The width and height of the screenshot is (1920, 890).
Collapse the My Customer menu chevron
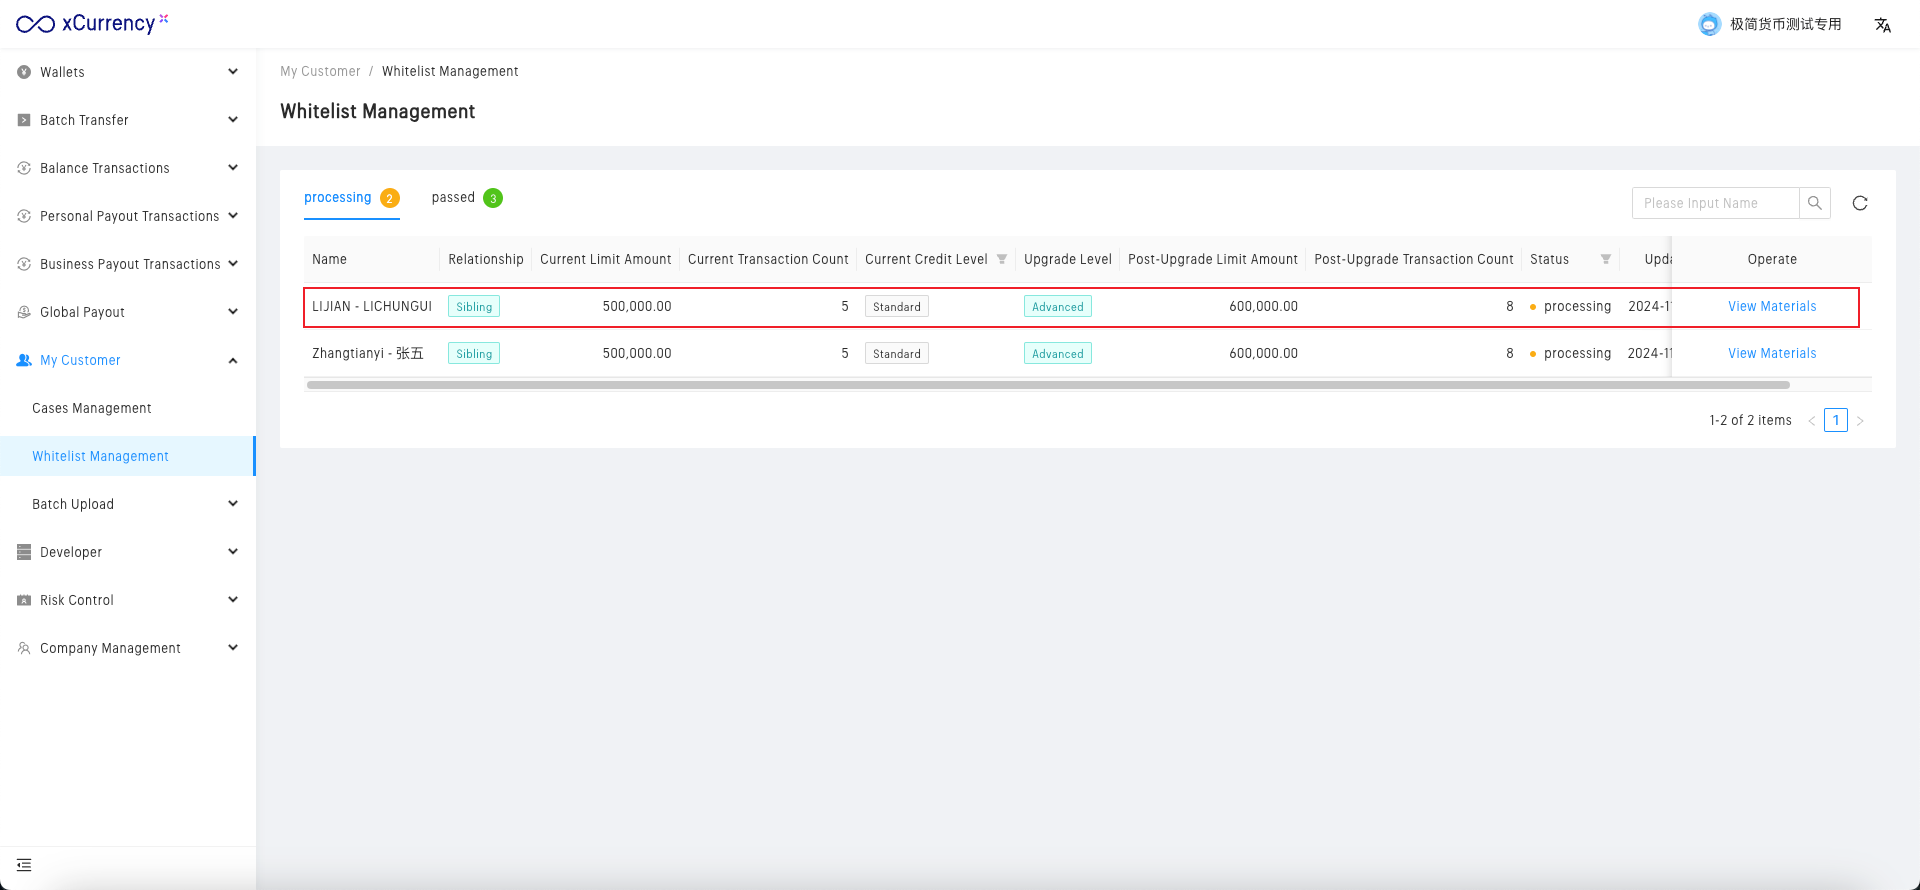tap(233, 360)
